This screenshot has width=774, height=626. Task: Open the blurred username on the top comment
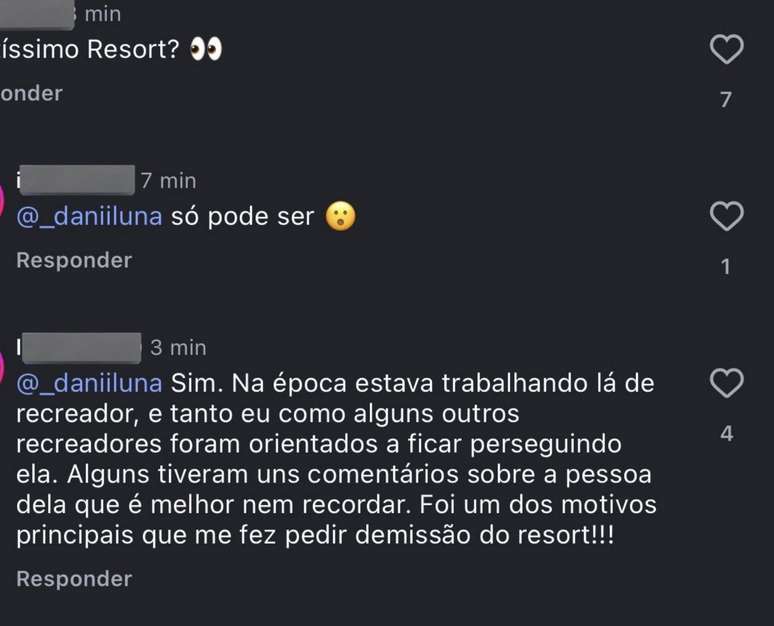tap(37, 15)
